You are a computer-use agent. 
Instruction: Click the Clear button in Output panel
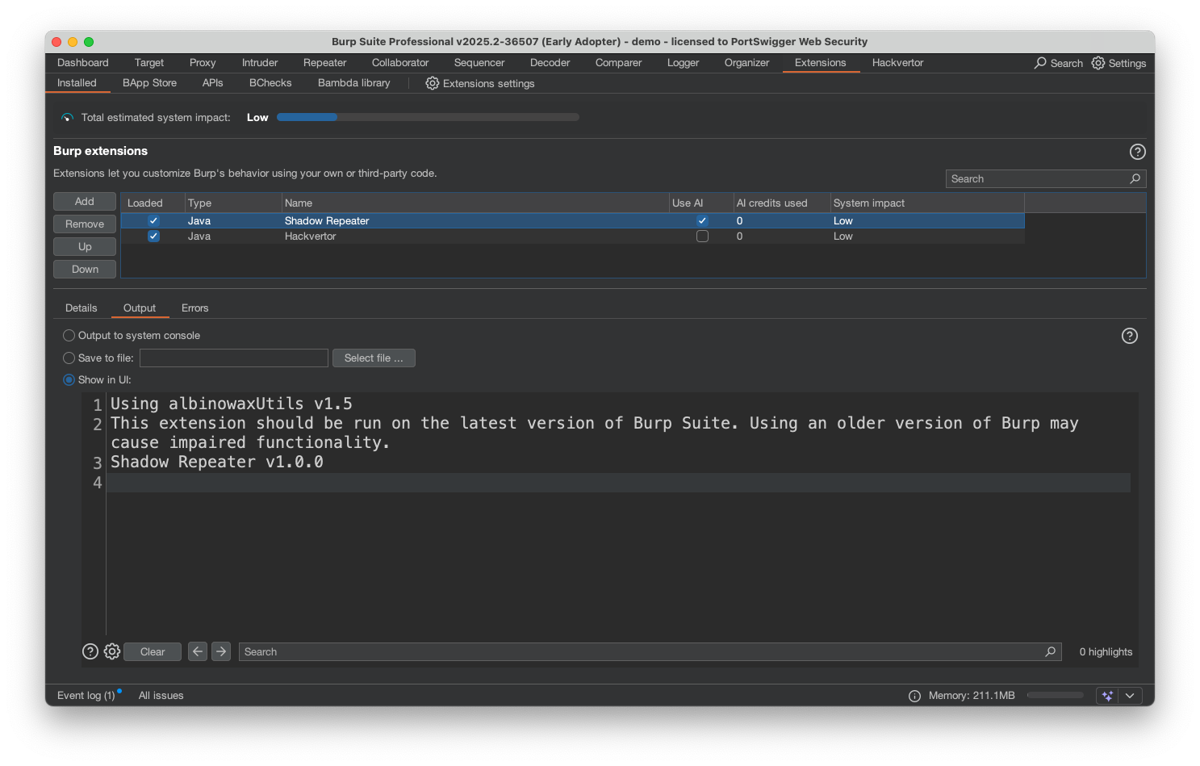(x=152, y=651)
